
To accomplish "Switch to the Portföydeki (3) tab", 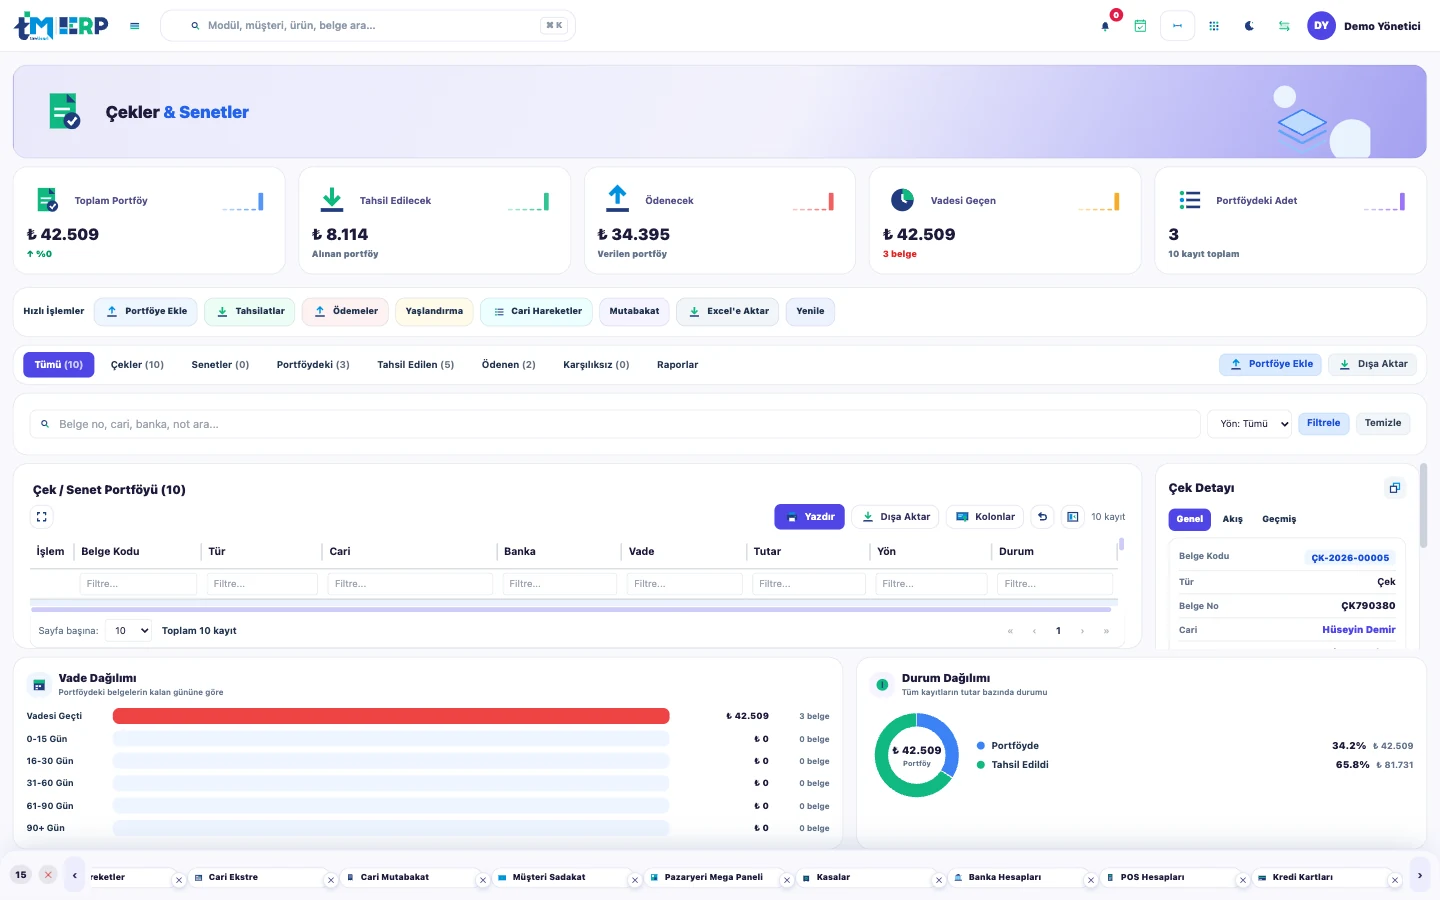I will pos(313,365).
